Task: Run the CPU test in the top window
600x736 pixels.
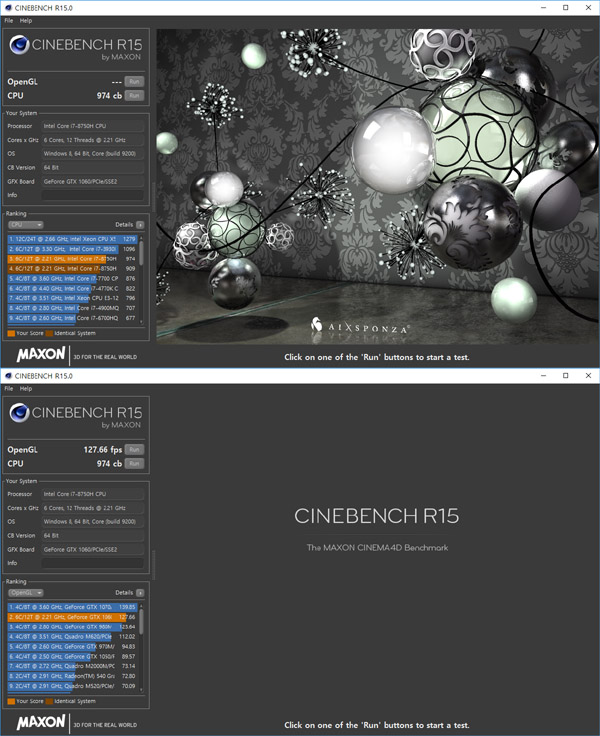Action: [x=133, y=95]
